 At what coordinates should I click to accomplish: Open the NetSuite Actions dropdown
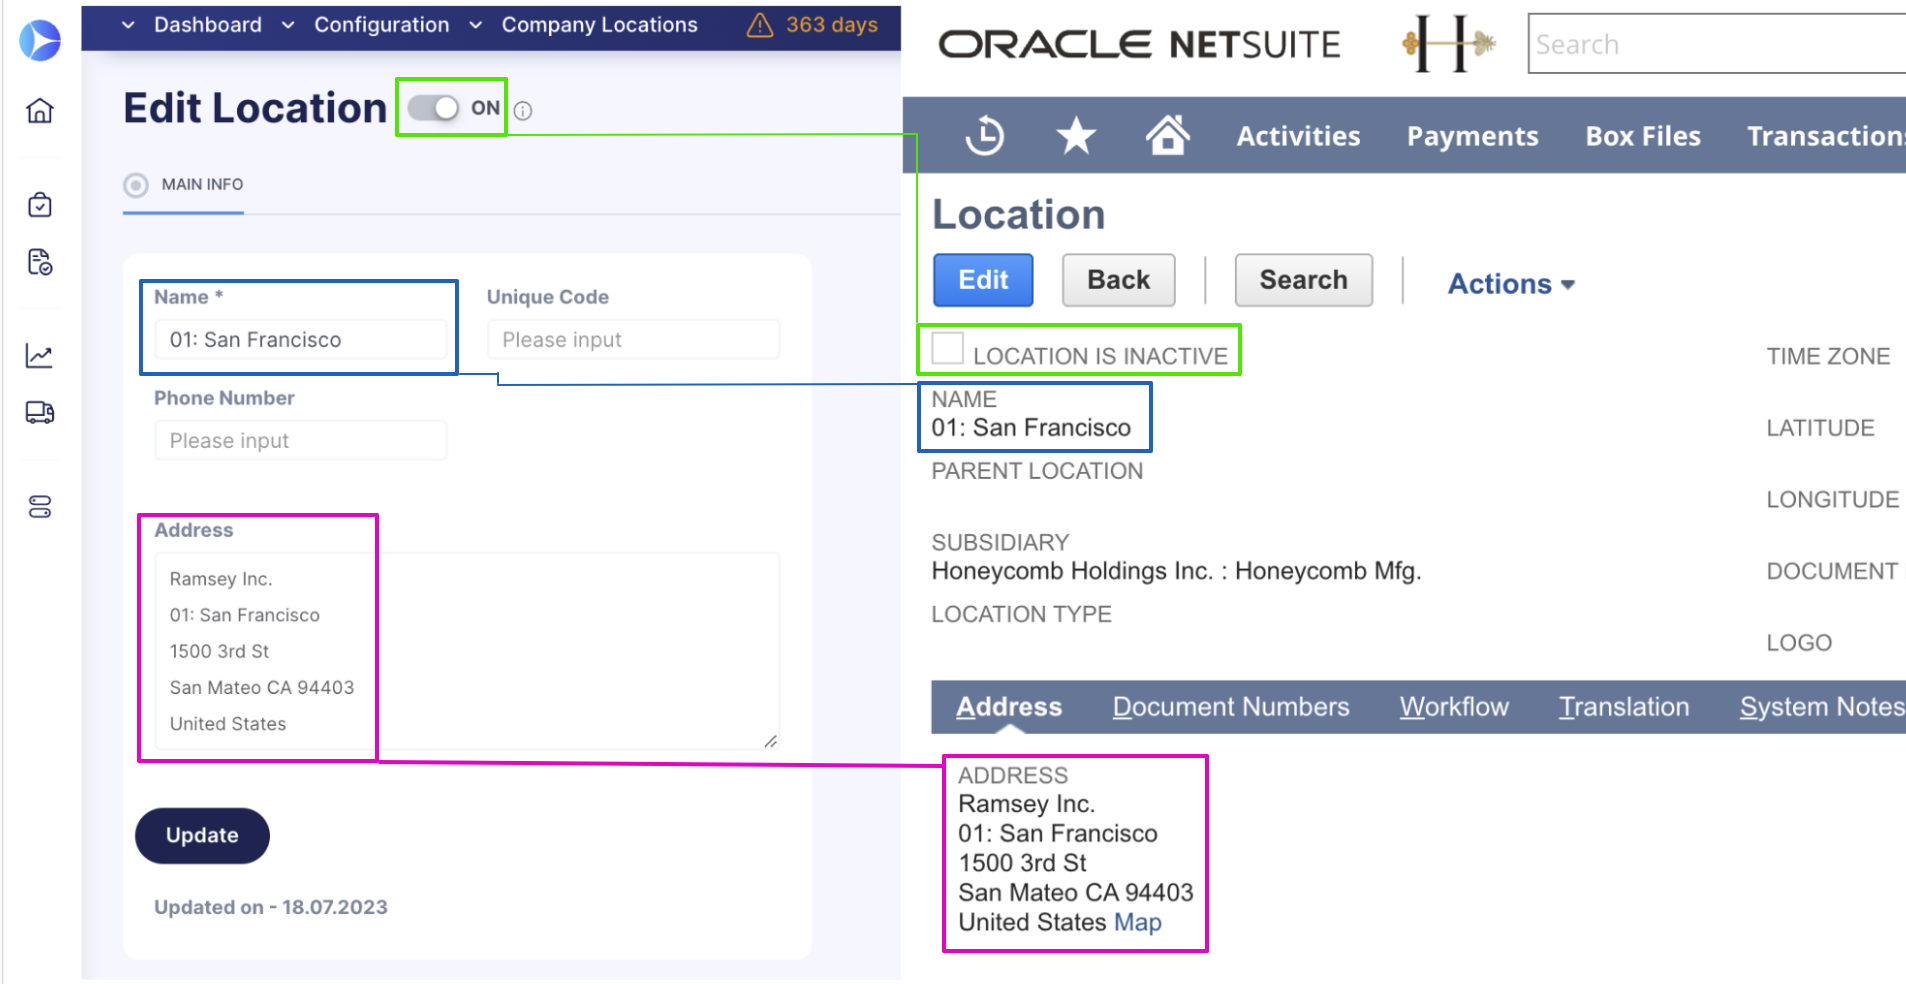pos(1512,284)
